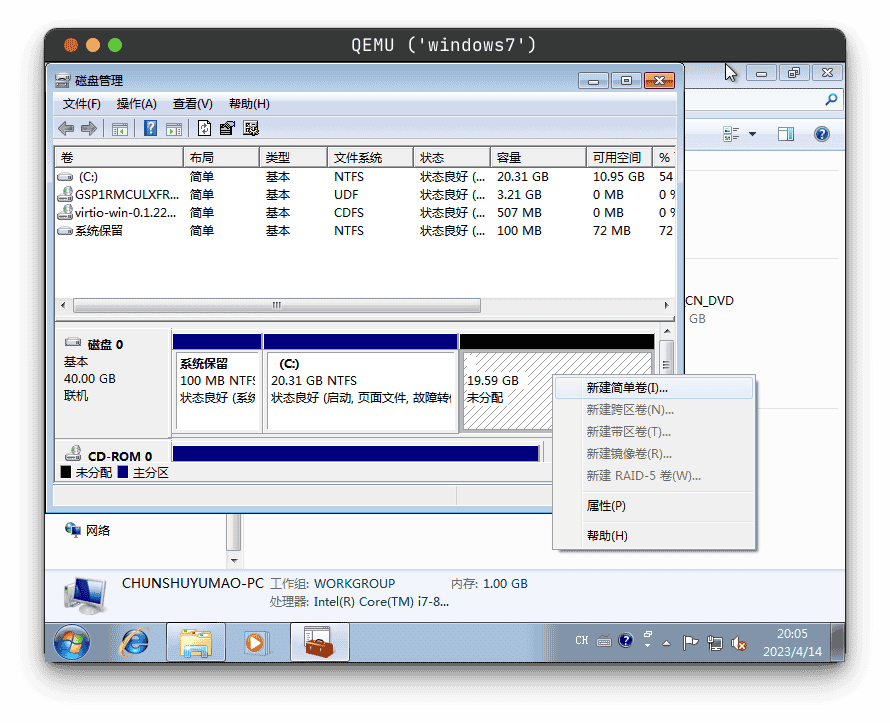Select the 系统保留 100 MB partition block
Viewport: 890px width, 723px height.
pos(217,383)
